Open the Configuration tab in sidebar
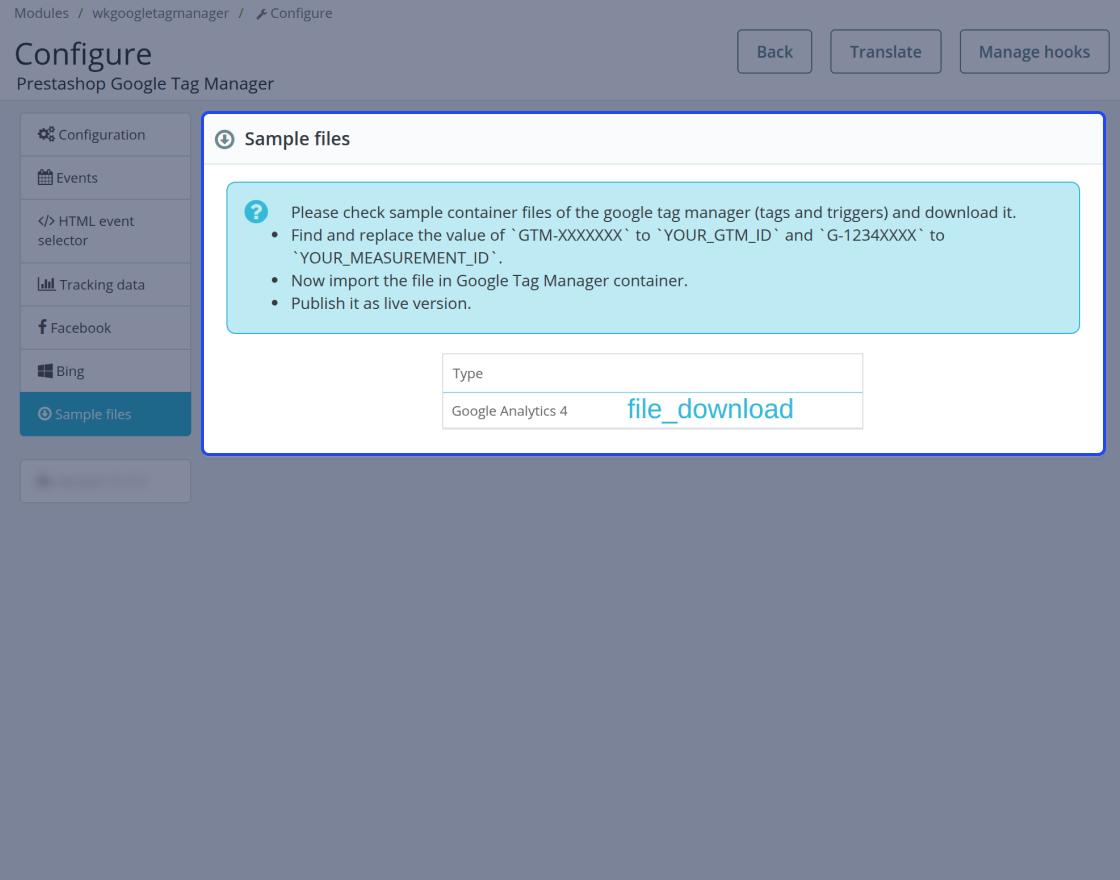This screenshot has width=1120, height=880. click(106, 134)
